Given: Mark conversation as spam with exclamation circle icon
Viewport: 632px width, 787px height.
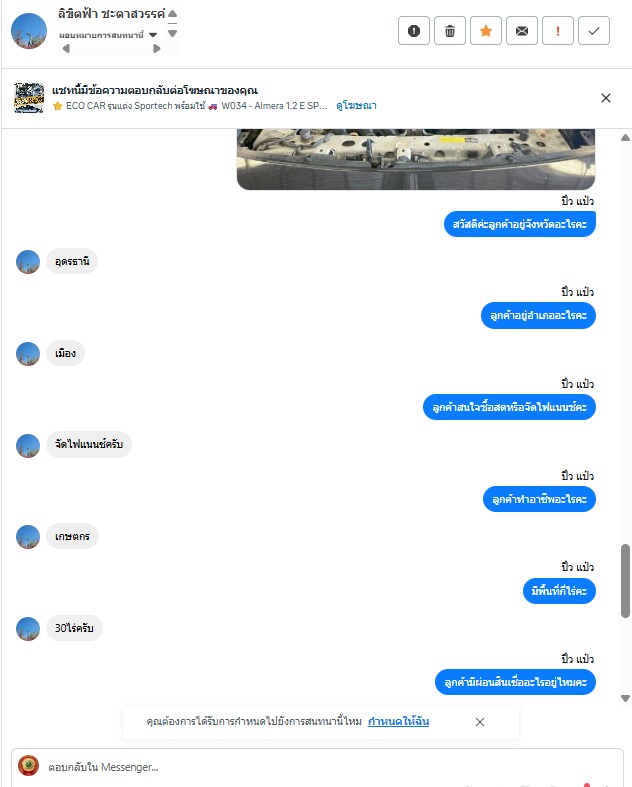Looking at the screenshot, I should coord(414,31).
